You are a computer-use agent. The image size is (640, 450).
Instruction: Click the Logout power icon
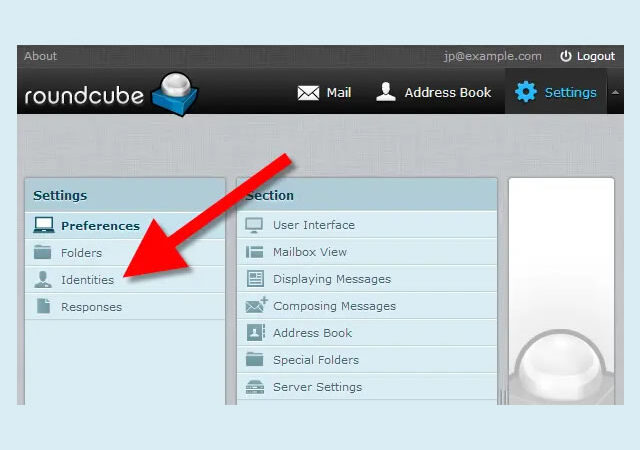point(566,56)
